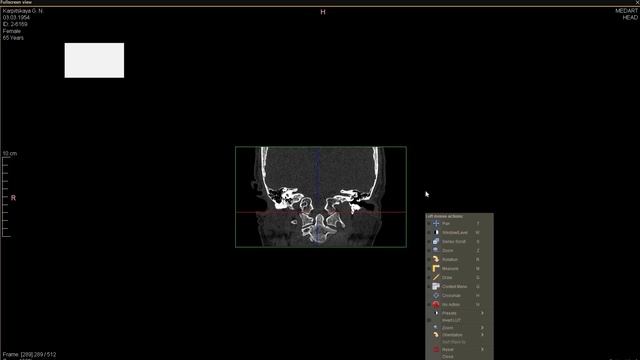Select the Pan mouse action

(459, 224)
